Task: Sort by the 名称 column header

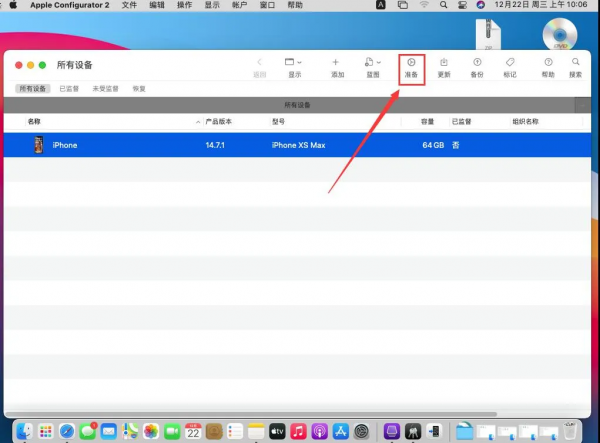Action: click(34, 122)
